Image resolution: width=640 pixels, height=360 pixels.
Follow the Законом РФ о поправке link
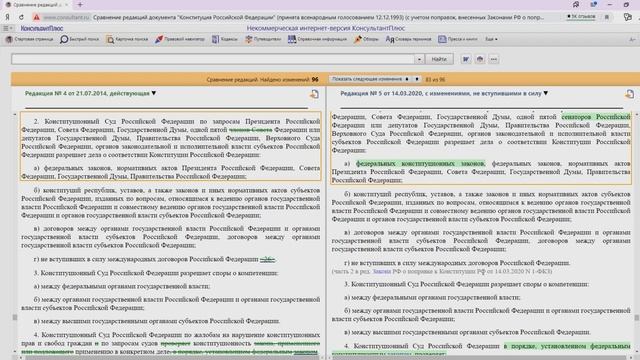coord(382,271)
